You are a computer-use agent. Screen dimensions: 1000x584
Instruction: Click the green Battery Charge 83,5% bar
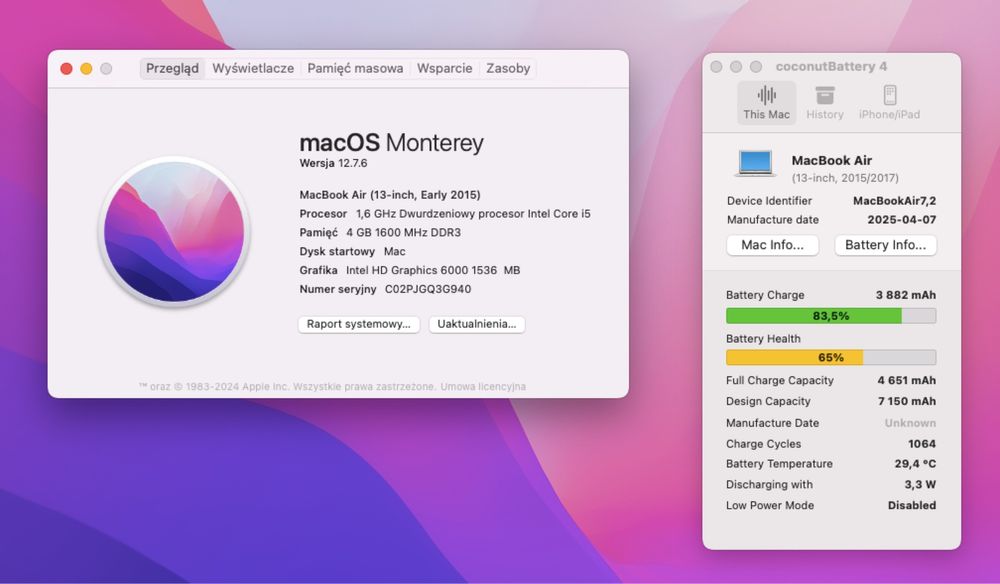pyautogui.click(x=831, y=316)
